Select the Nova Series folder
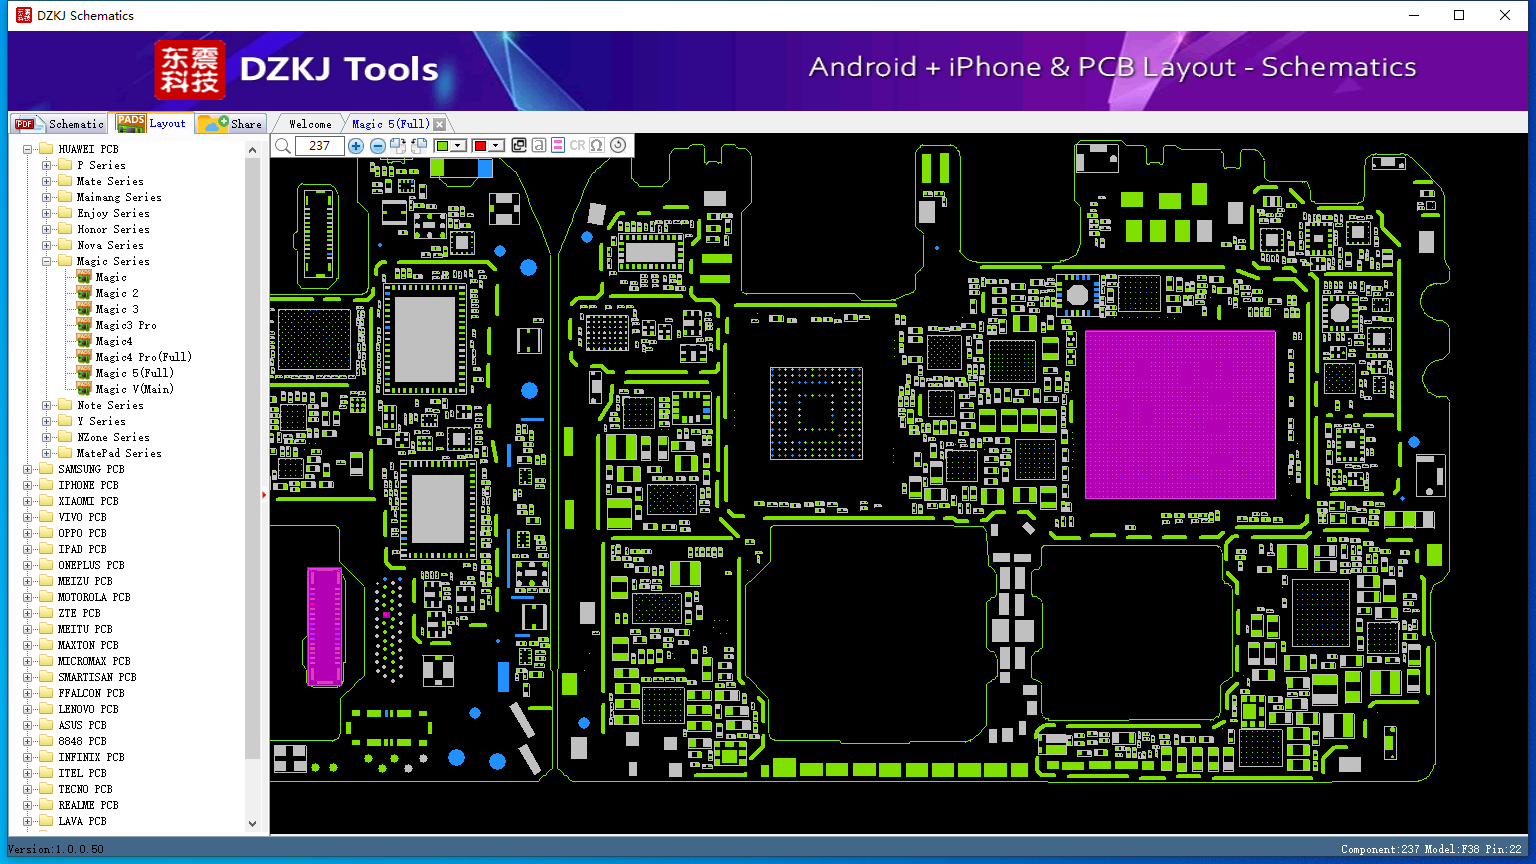 tap(110, 245)
